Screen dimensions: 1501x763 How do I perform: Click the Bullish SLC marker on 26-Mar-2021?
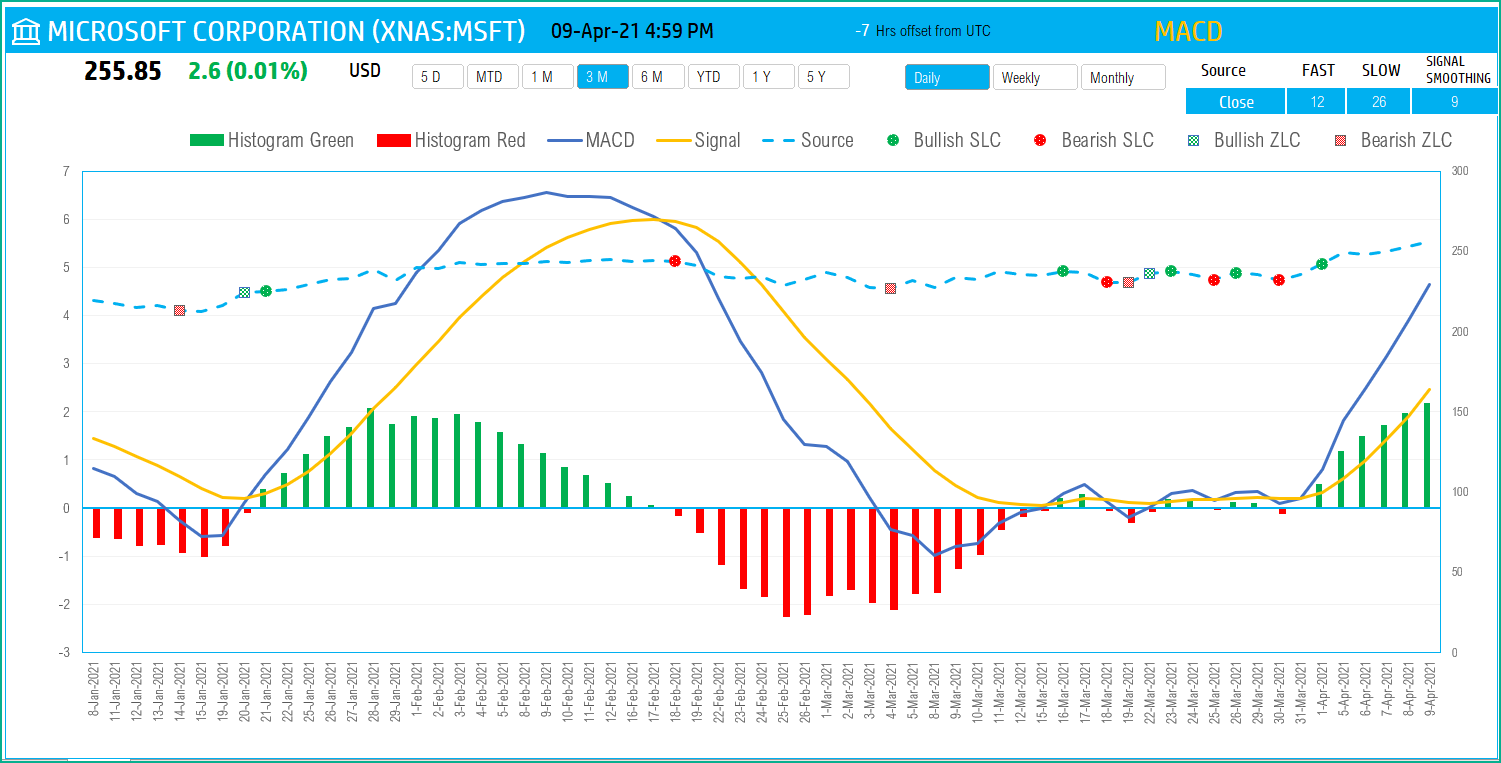(x=1236, y=273)
